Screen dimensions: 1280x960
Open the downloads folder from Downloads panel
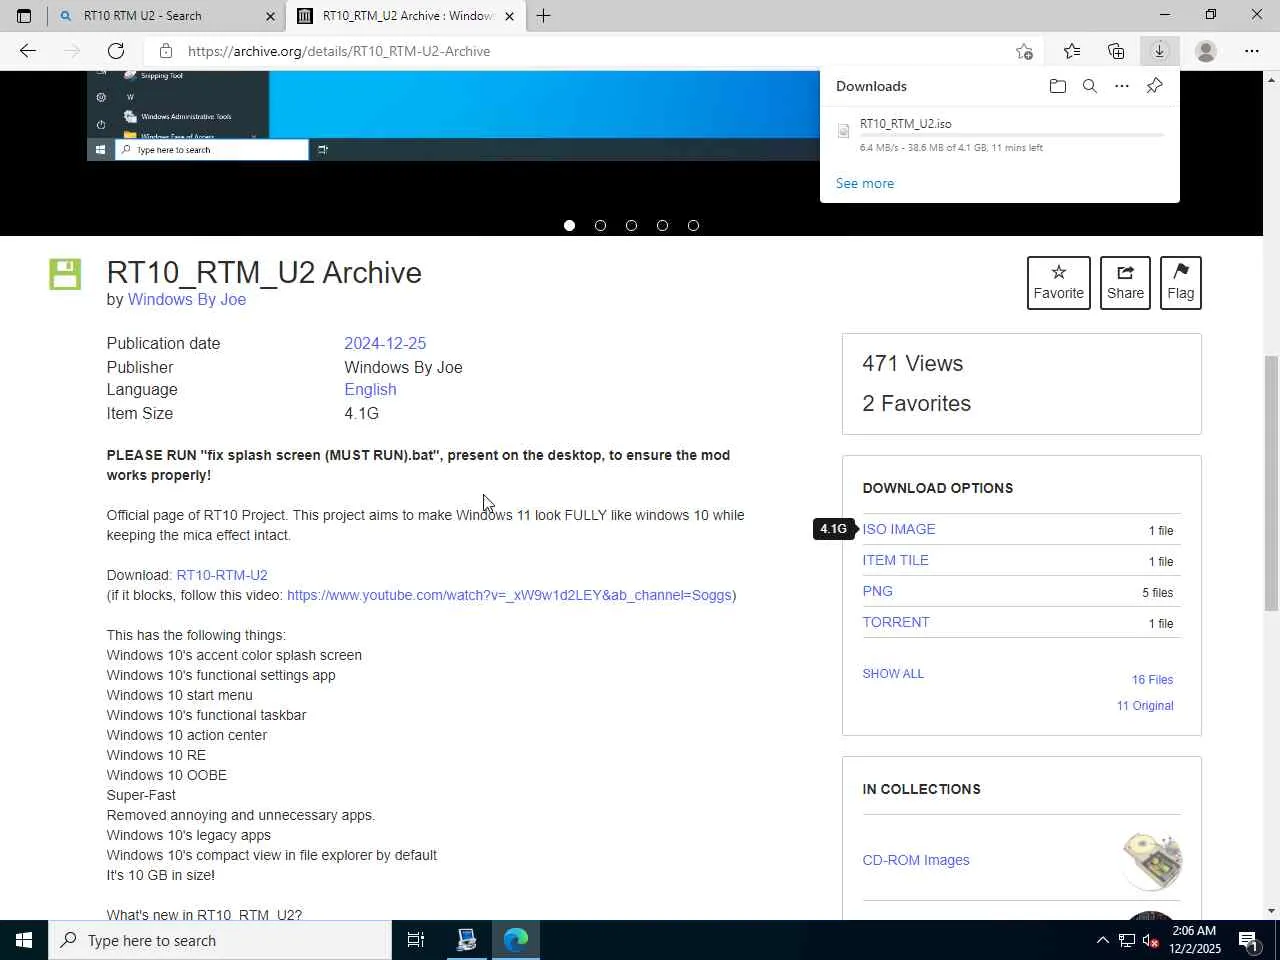coord(1058,86)
